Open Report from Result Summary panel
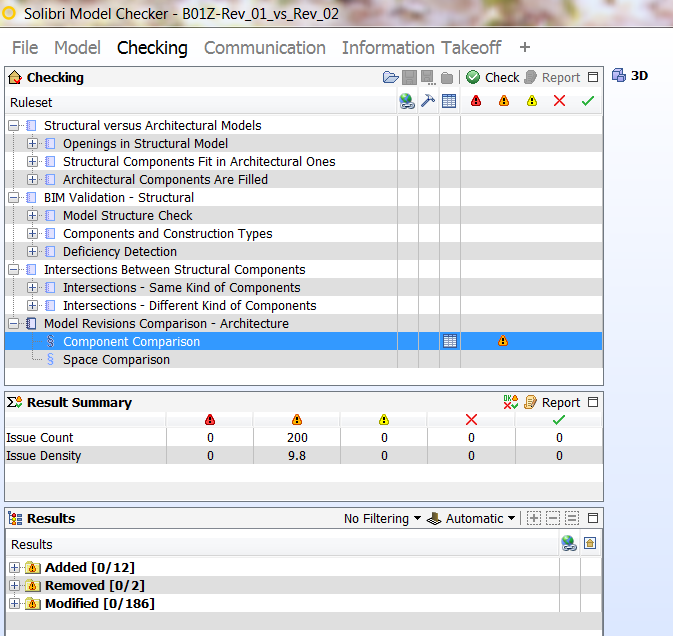Screen dimensions: 673x636 coord(552,402)
